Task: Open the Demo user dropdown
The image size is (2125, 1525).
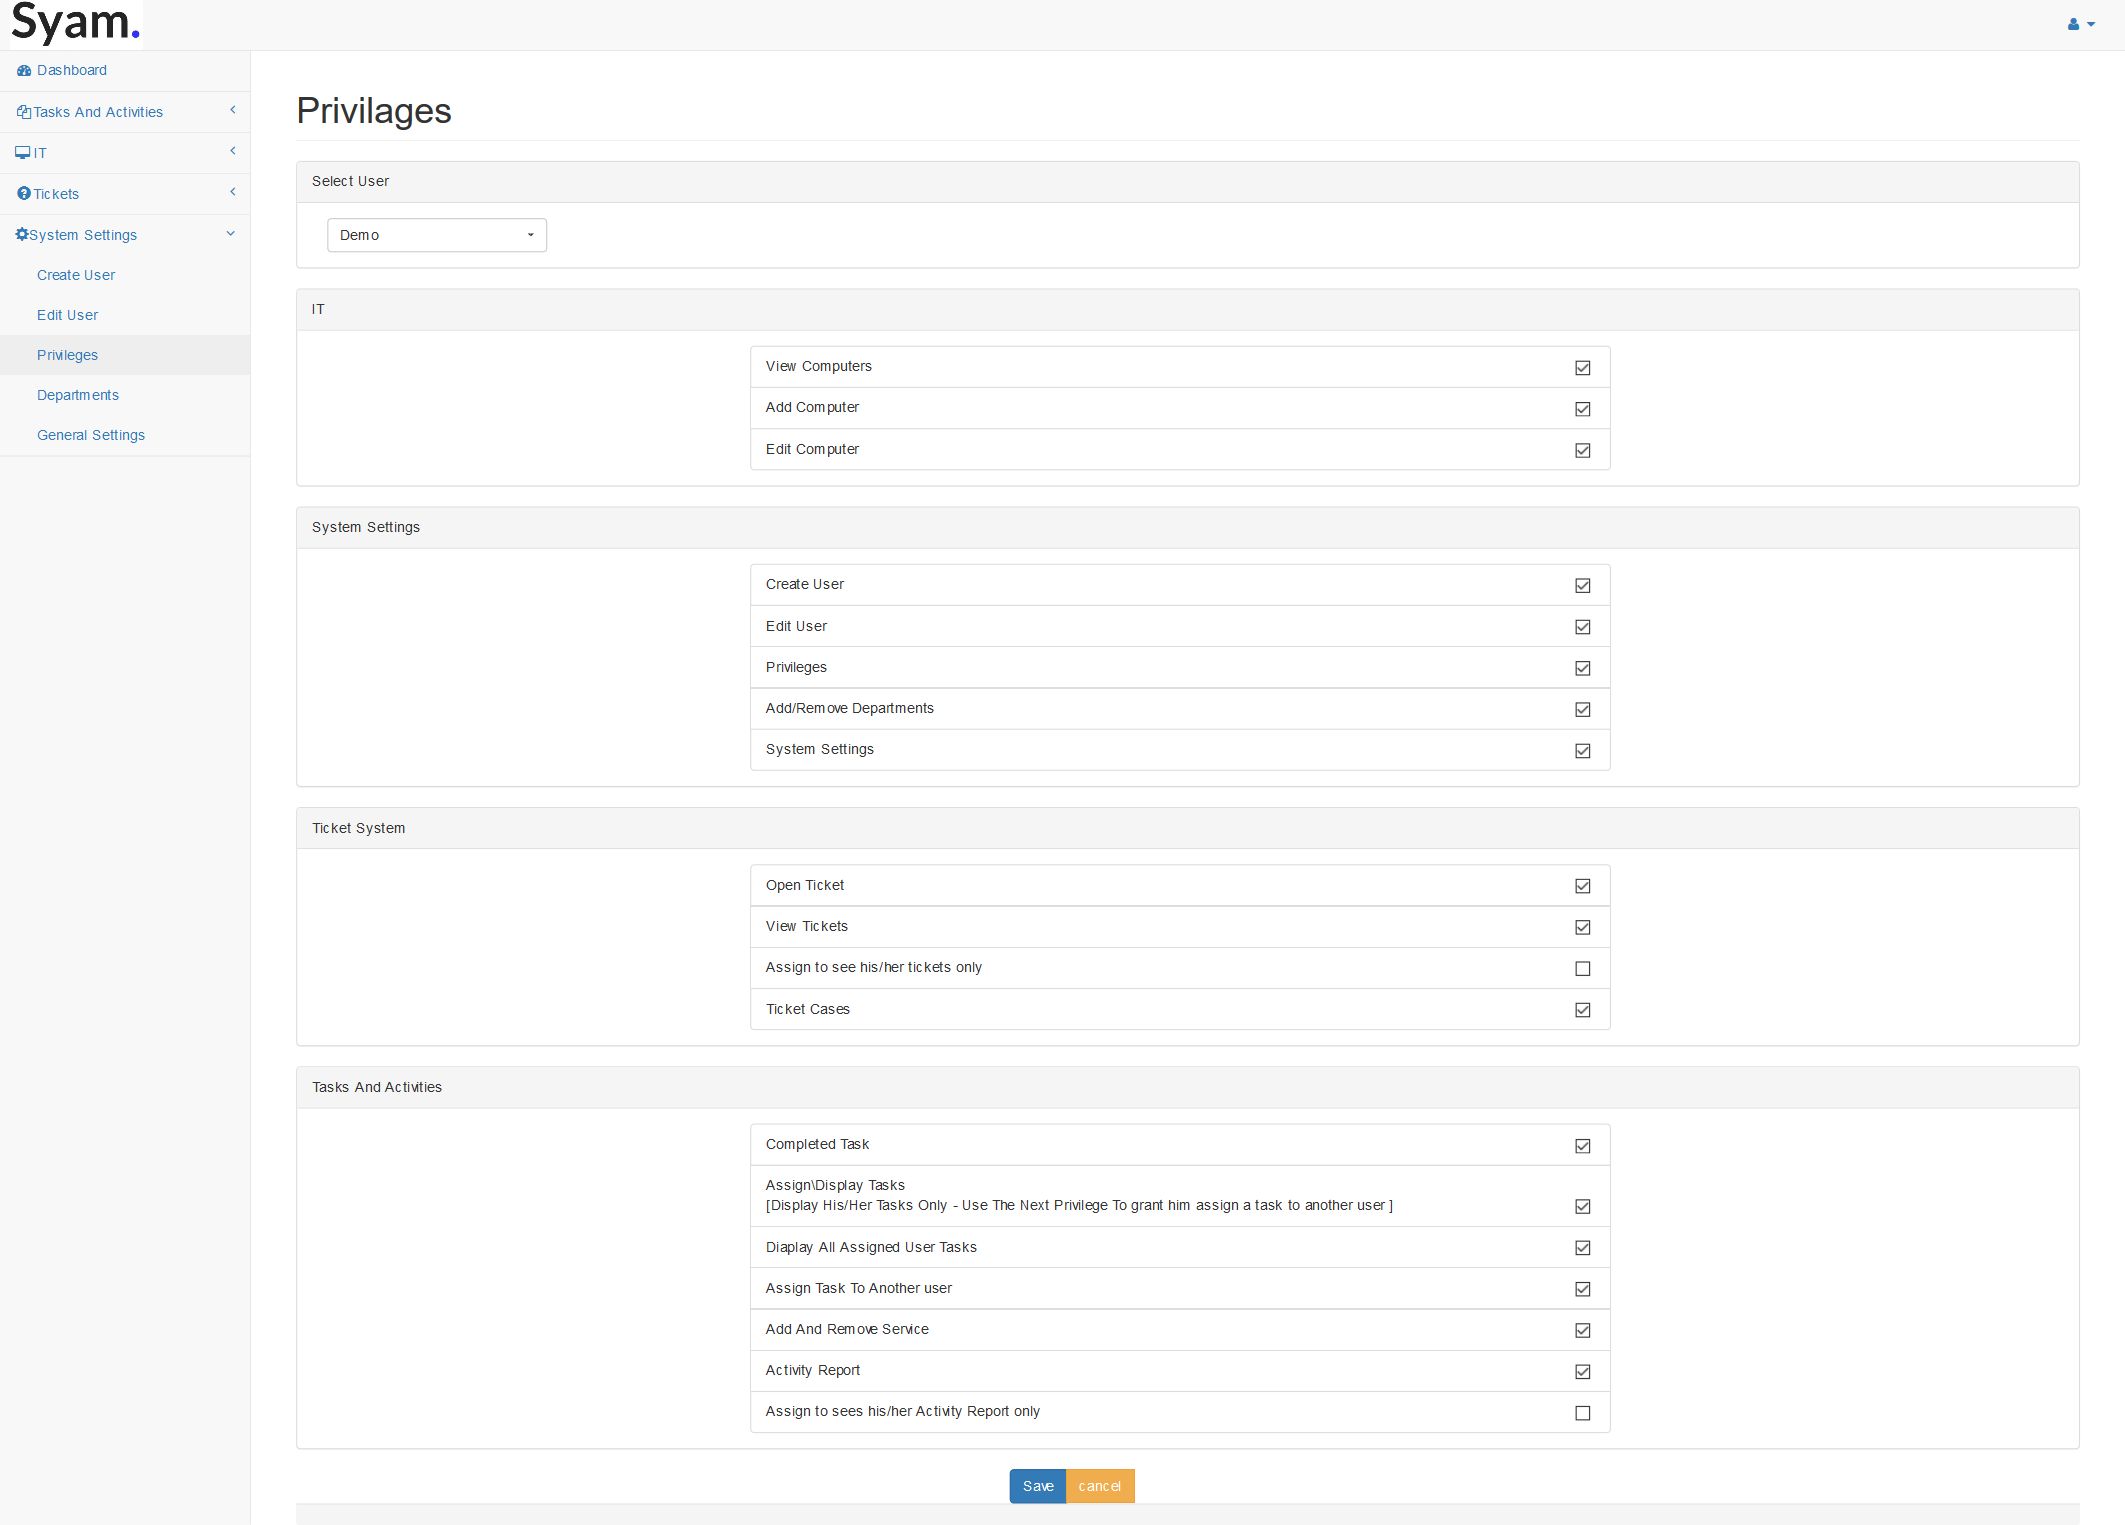Action: click(x=436, y=235)
